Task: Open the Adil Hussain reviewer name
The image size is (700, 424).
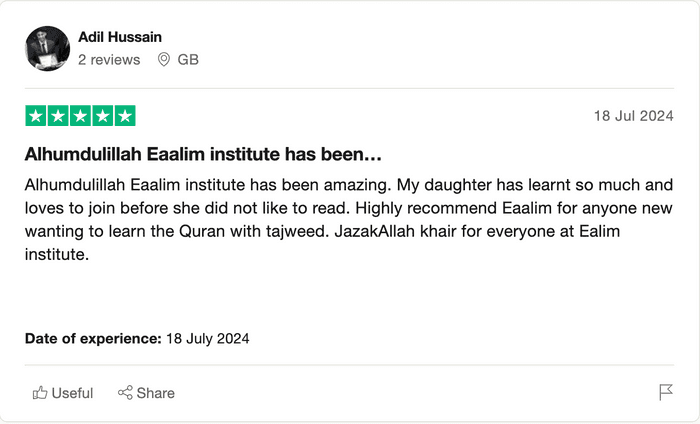Action: tap(120, 37)
